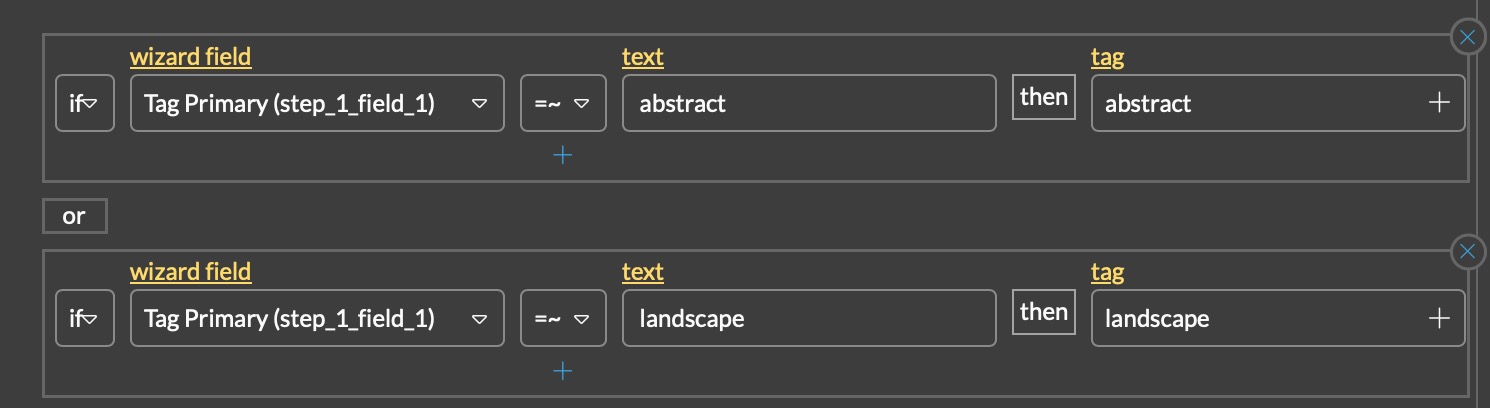The image size is (1490, 408).
Task: Remove the landscape rule with X icon
Action: 1467,253
